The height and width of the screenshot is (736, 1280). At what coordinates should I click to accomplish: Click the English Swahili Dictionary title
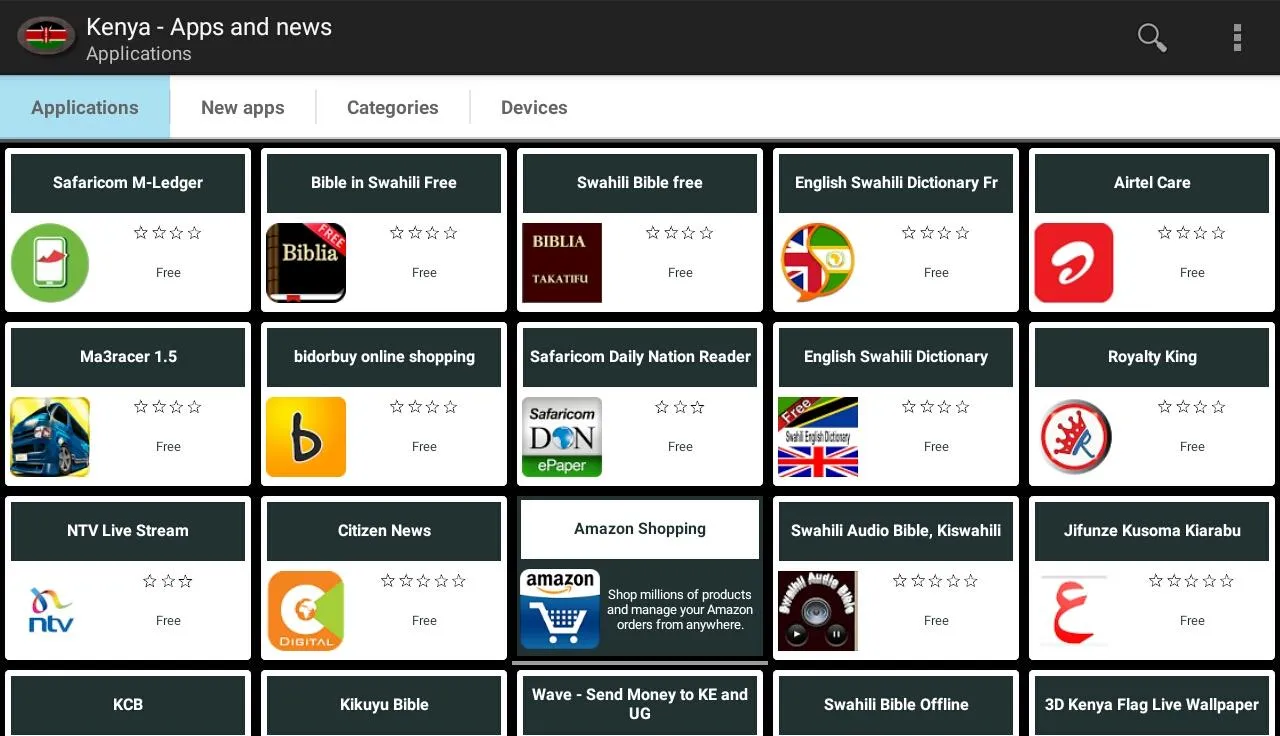[896, 356]
